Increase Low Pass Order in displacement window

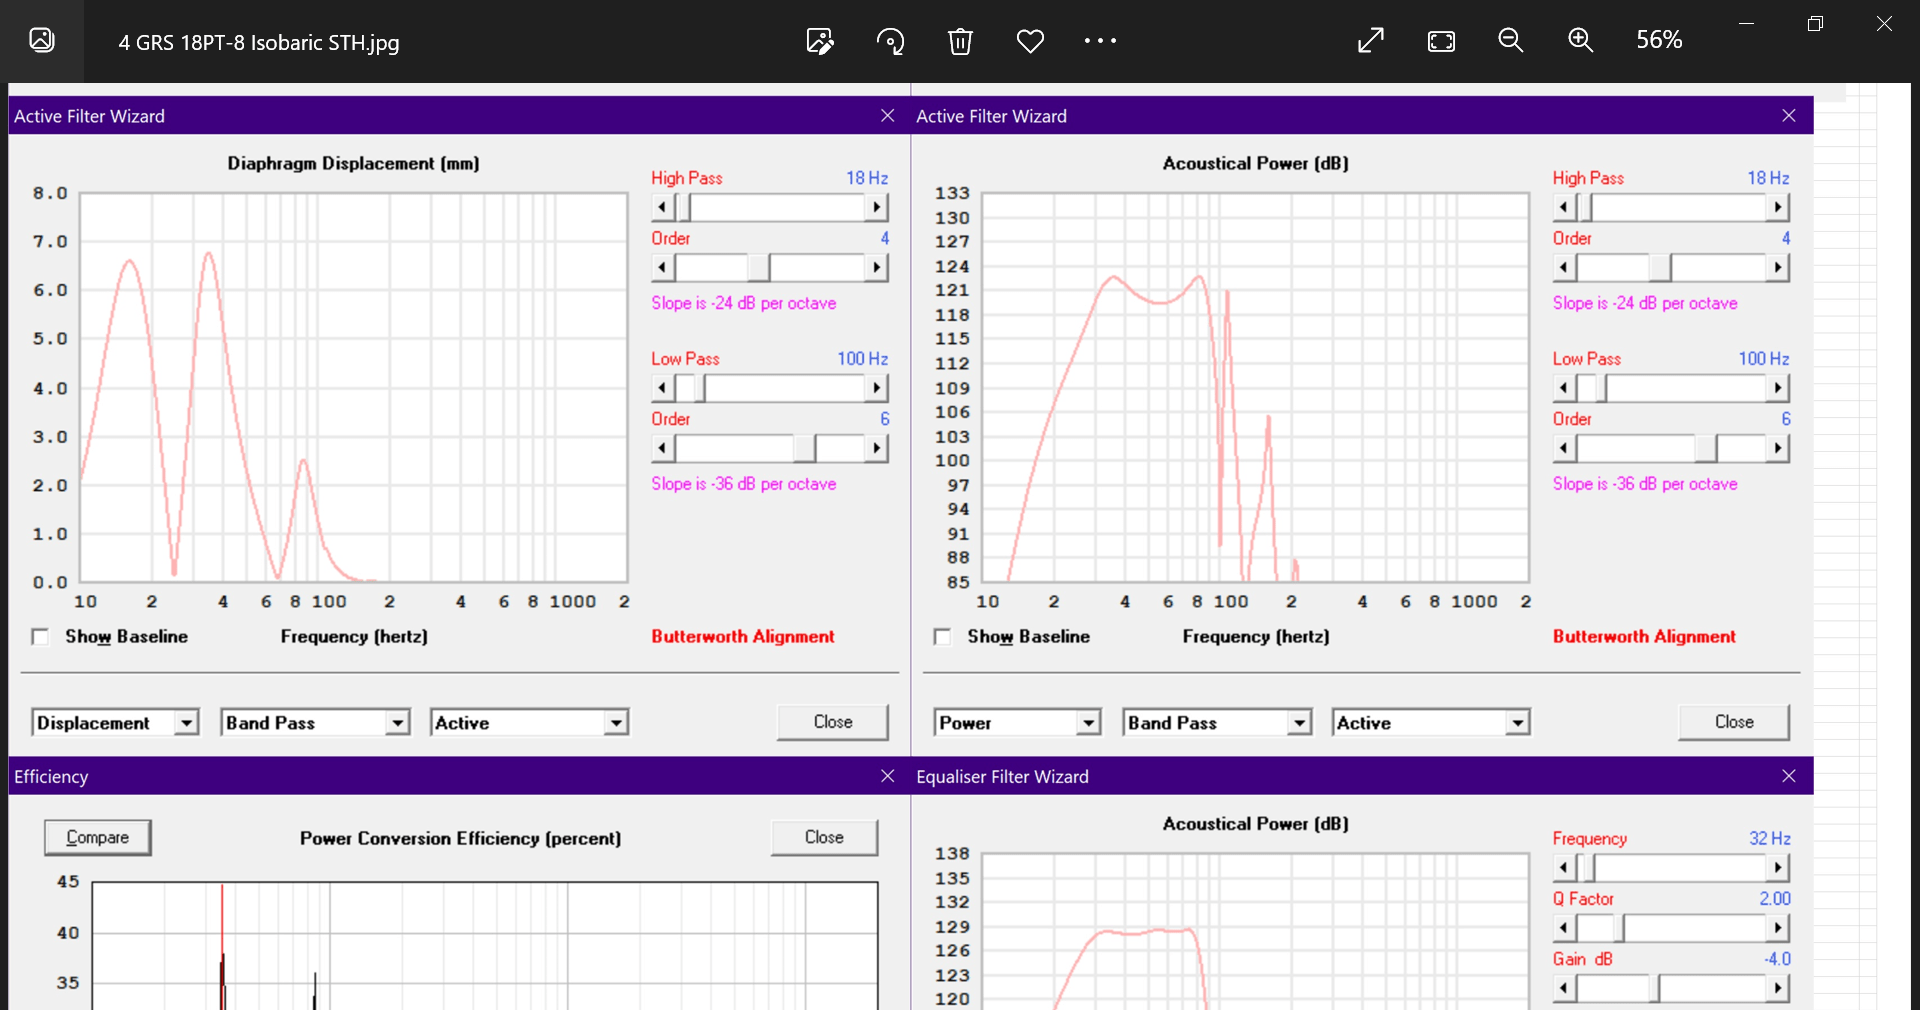coord(877,448)
